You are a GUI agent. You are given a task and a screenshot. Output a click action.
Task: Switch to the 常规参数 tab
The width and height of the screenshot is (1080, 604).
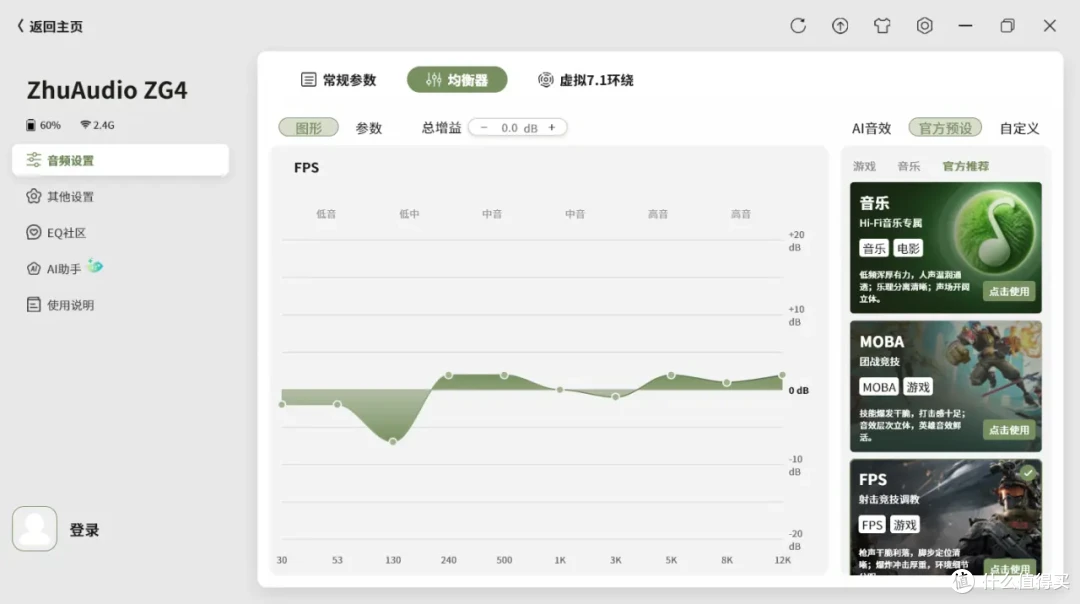click(x=338, y=80)
